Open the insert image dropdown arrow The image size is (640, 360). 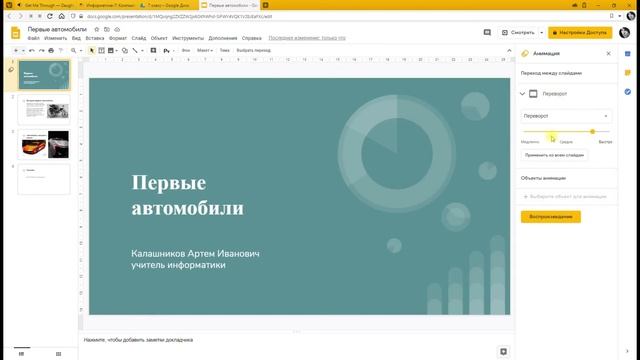coord(117,51)
